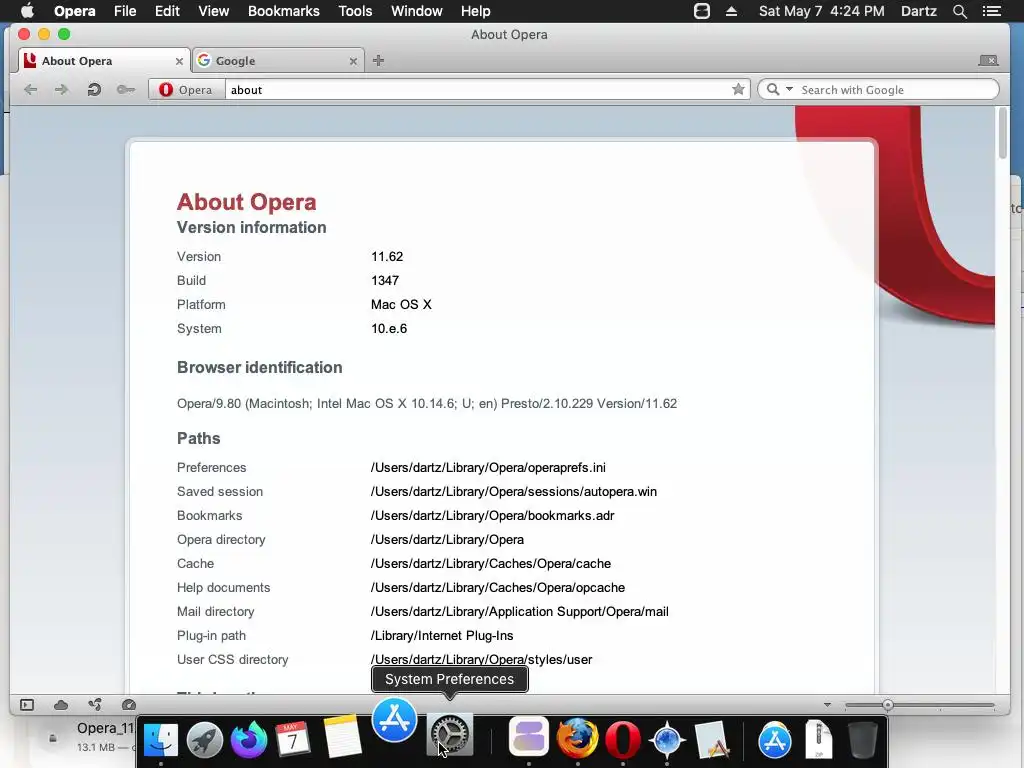
Task: Open System Preferences in the Dock
Action: 450,735
